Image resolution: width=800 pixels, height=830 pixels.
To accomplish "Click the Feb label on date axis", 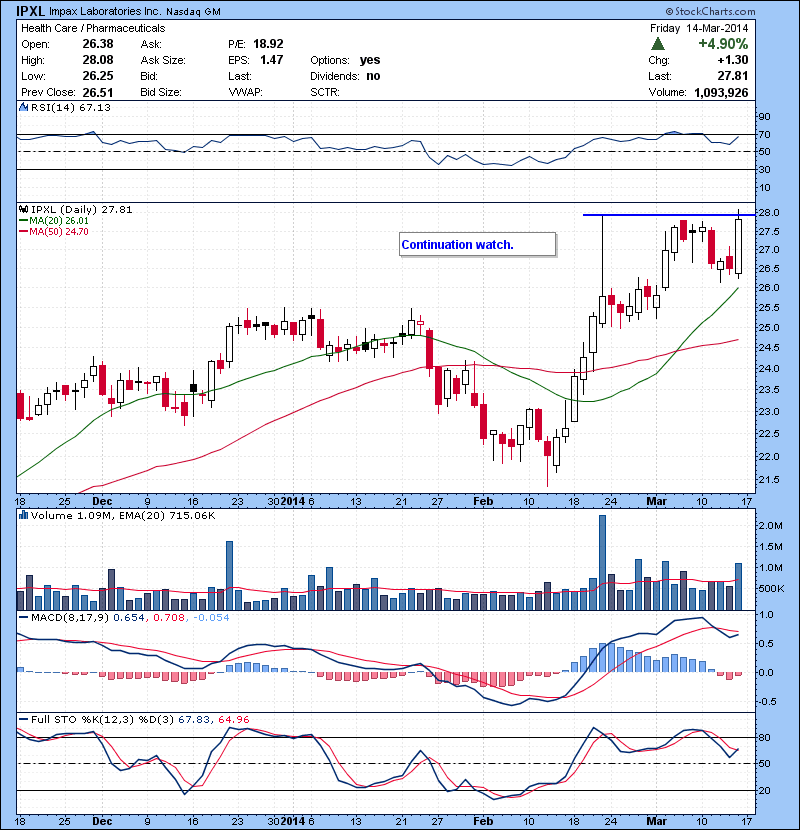I will (483, 500).
